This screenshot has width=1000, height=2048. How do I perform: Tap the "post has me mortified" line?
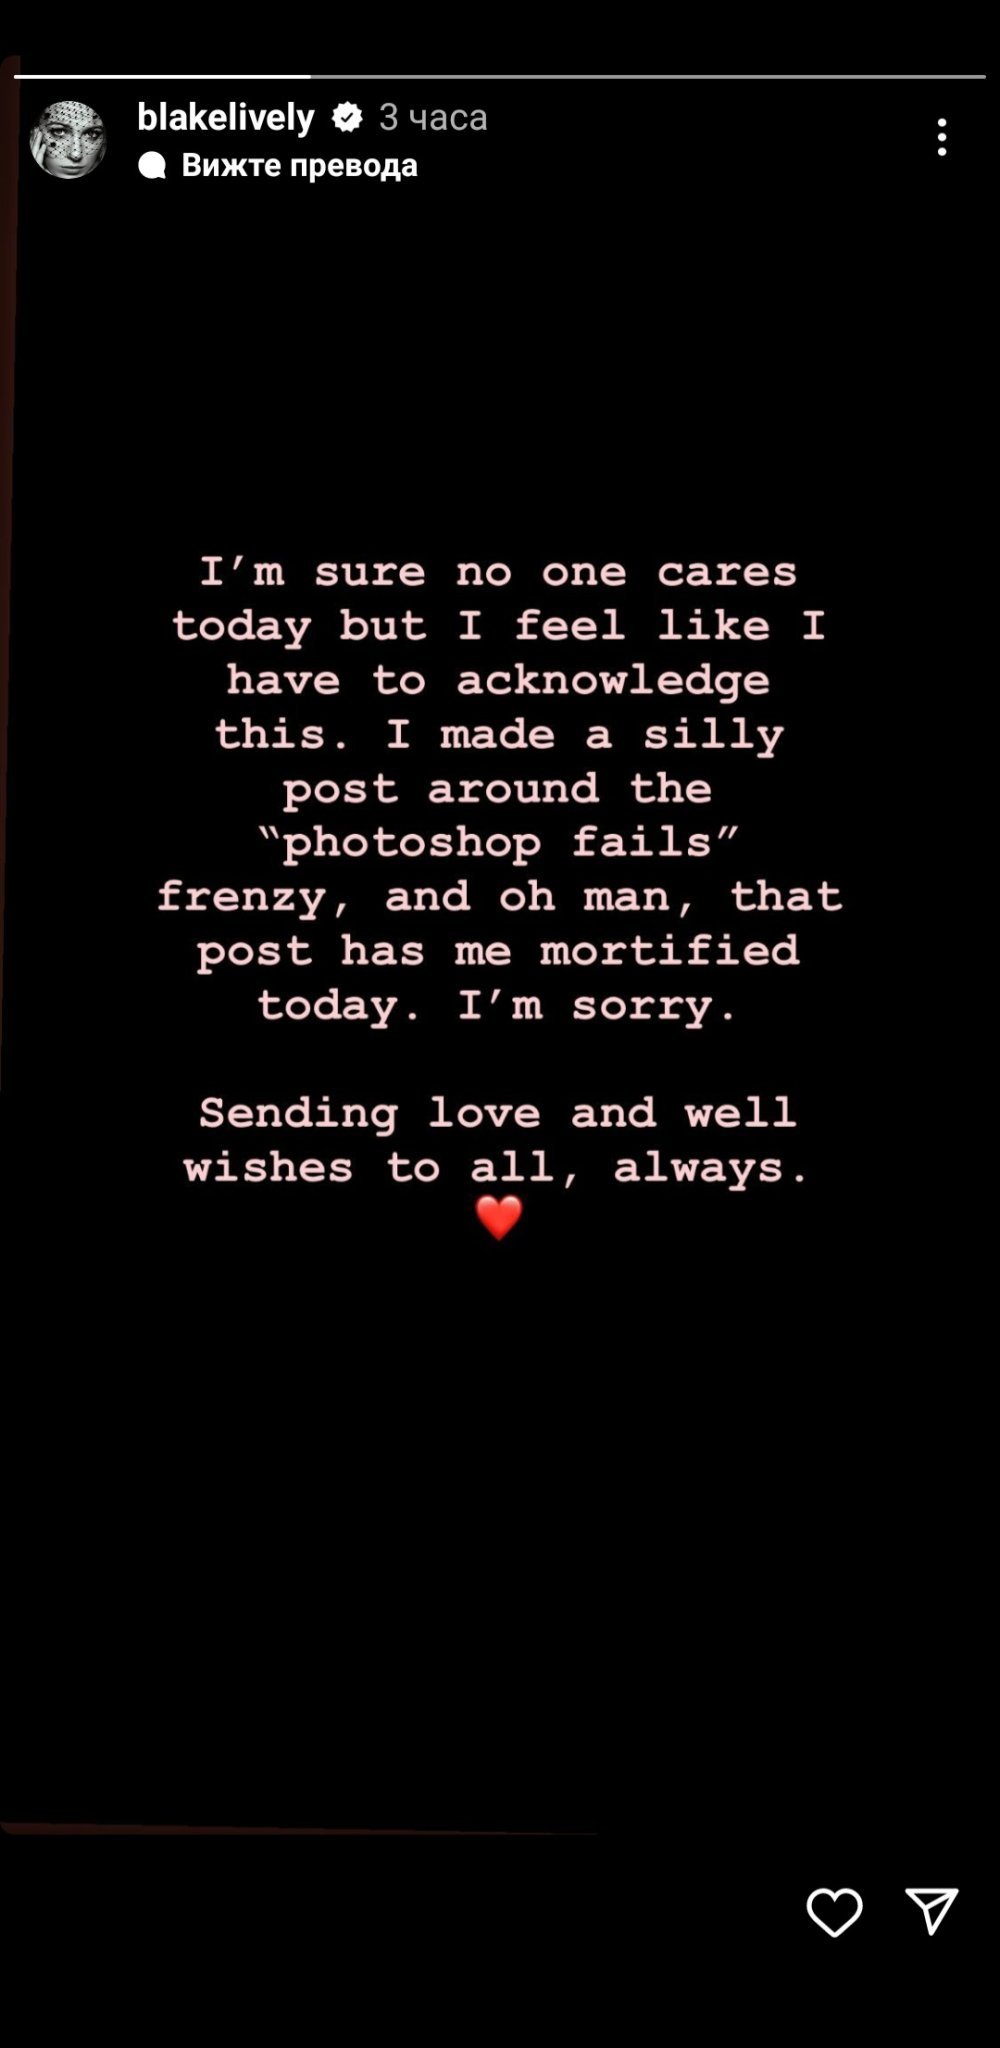click(x=498, y=951)
